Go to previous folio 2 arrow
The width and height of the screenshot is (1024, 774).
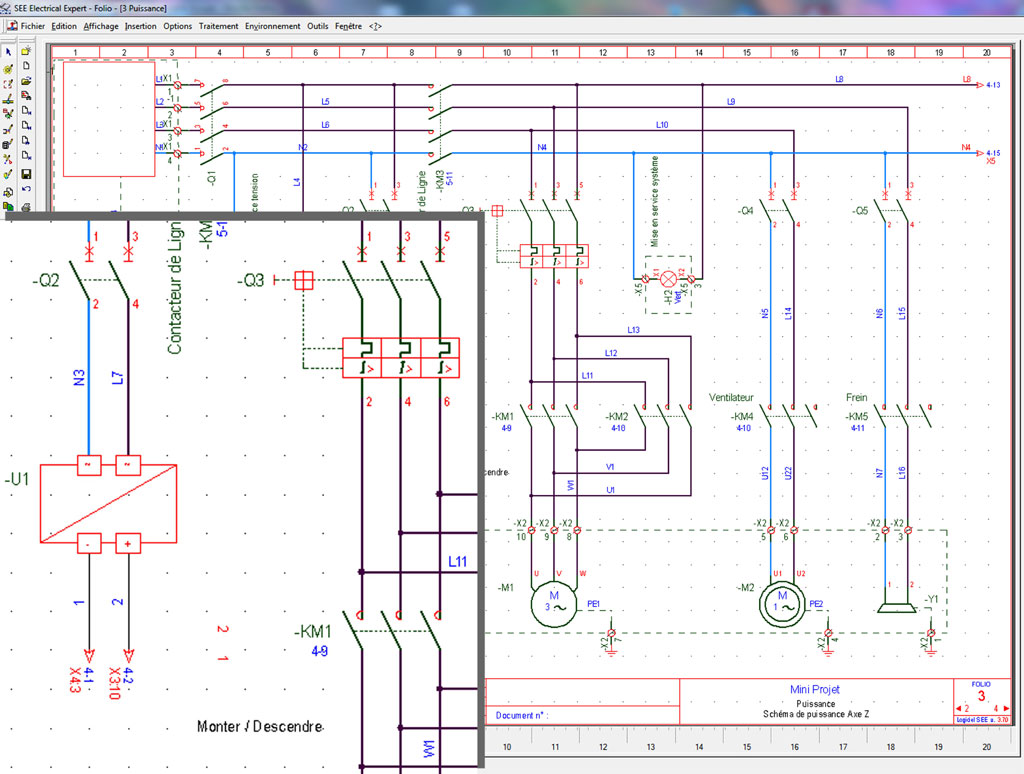[961, 708]
